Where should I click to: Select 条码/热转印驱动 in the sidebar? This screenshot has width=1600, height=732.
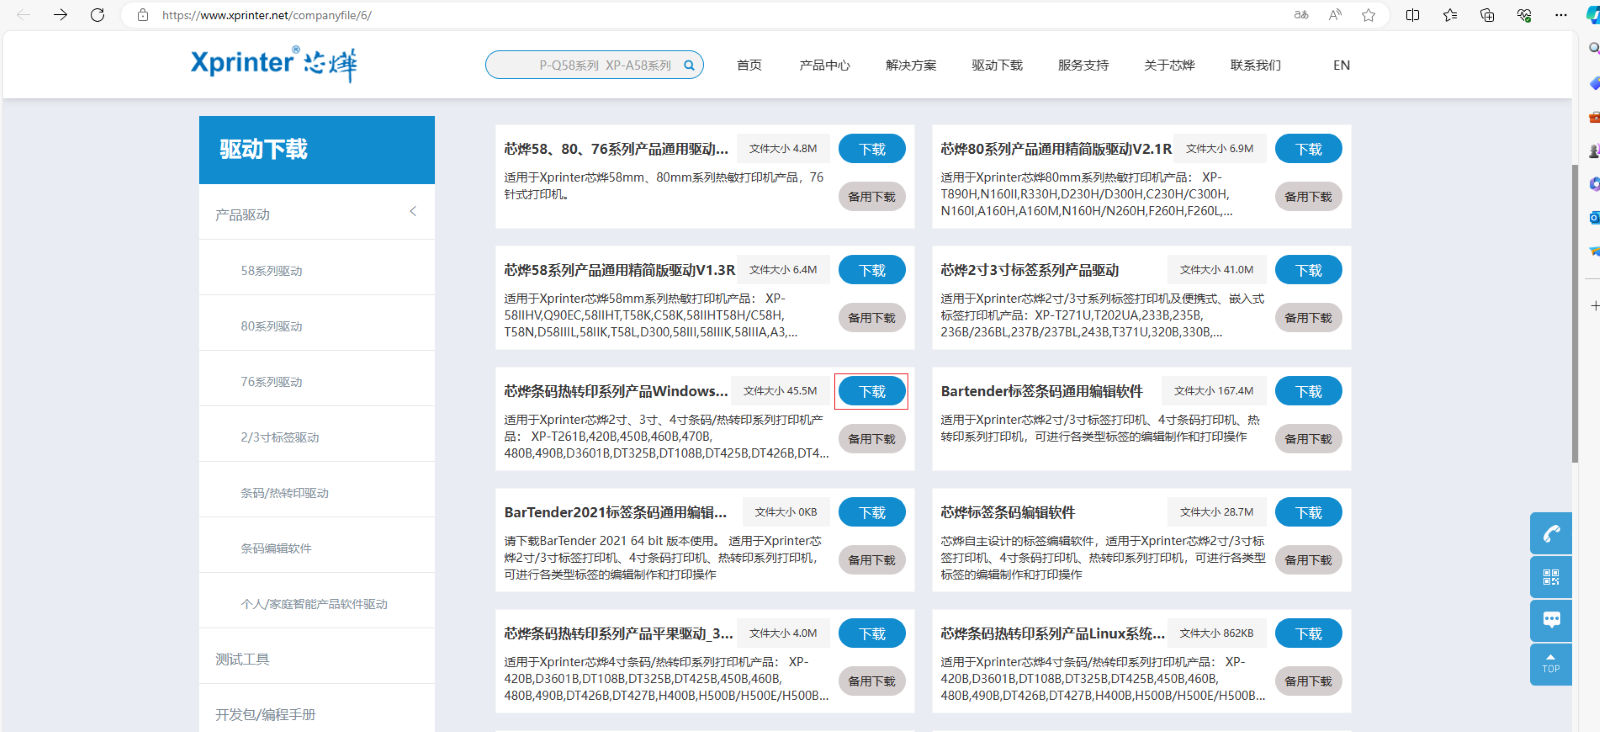(284, 493)
